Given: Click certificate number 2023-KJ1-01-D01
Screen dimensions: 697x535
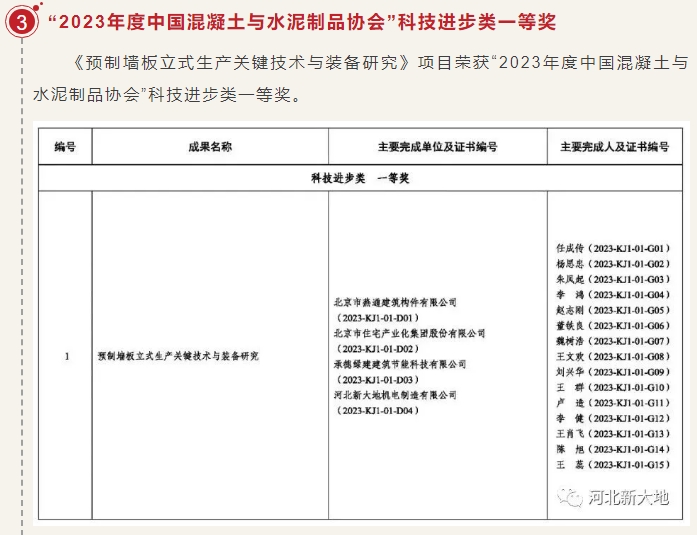Looking at the screenshot, I should [x=378, y=318].
